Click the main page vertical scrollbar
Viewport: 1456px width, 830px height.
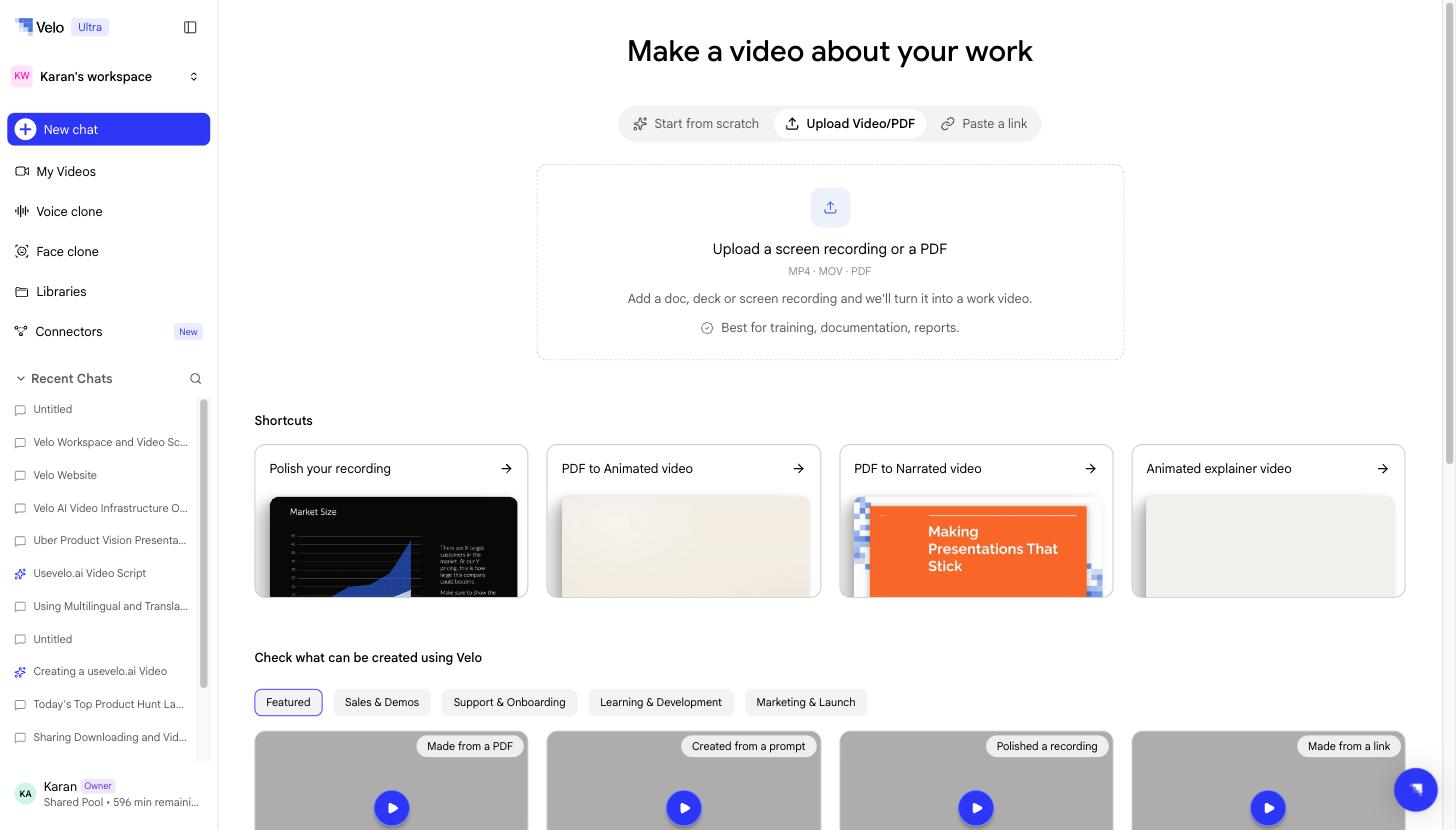tap(1450, 232)
